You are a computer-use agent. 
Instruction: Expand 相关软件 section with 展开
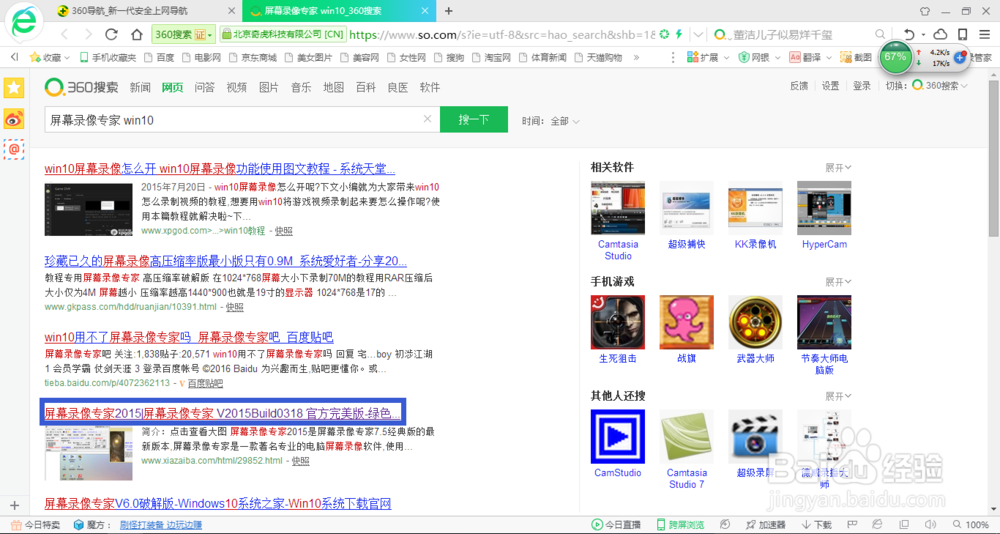click(838, 168)
